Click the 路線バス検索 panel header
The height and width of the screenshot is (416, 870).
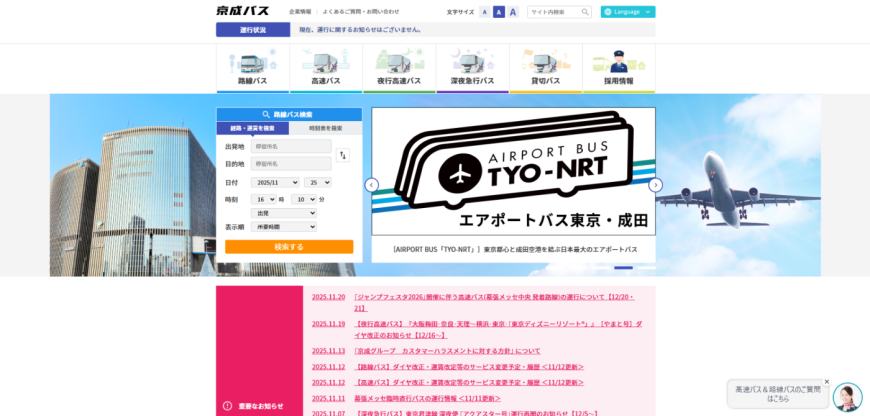pos(289,115)
